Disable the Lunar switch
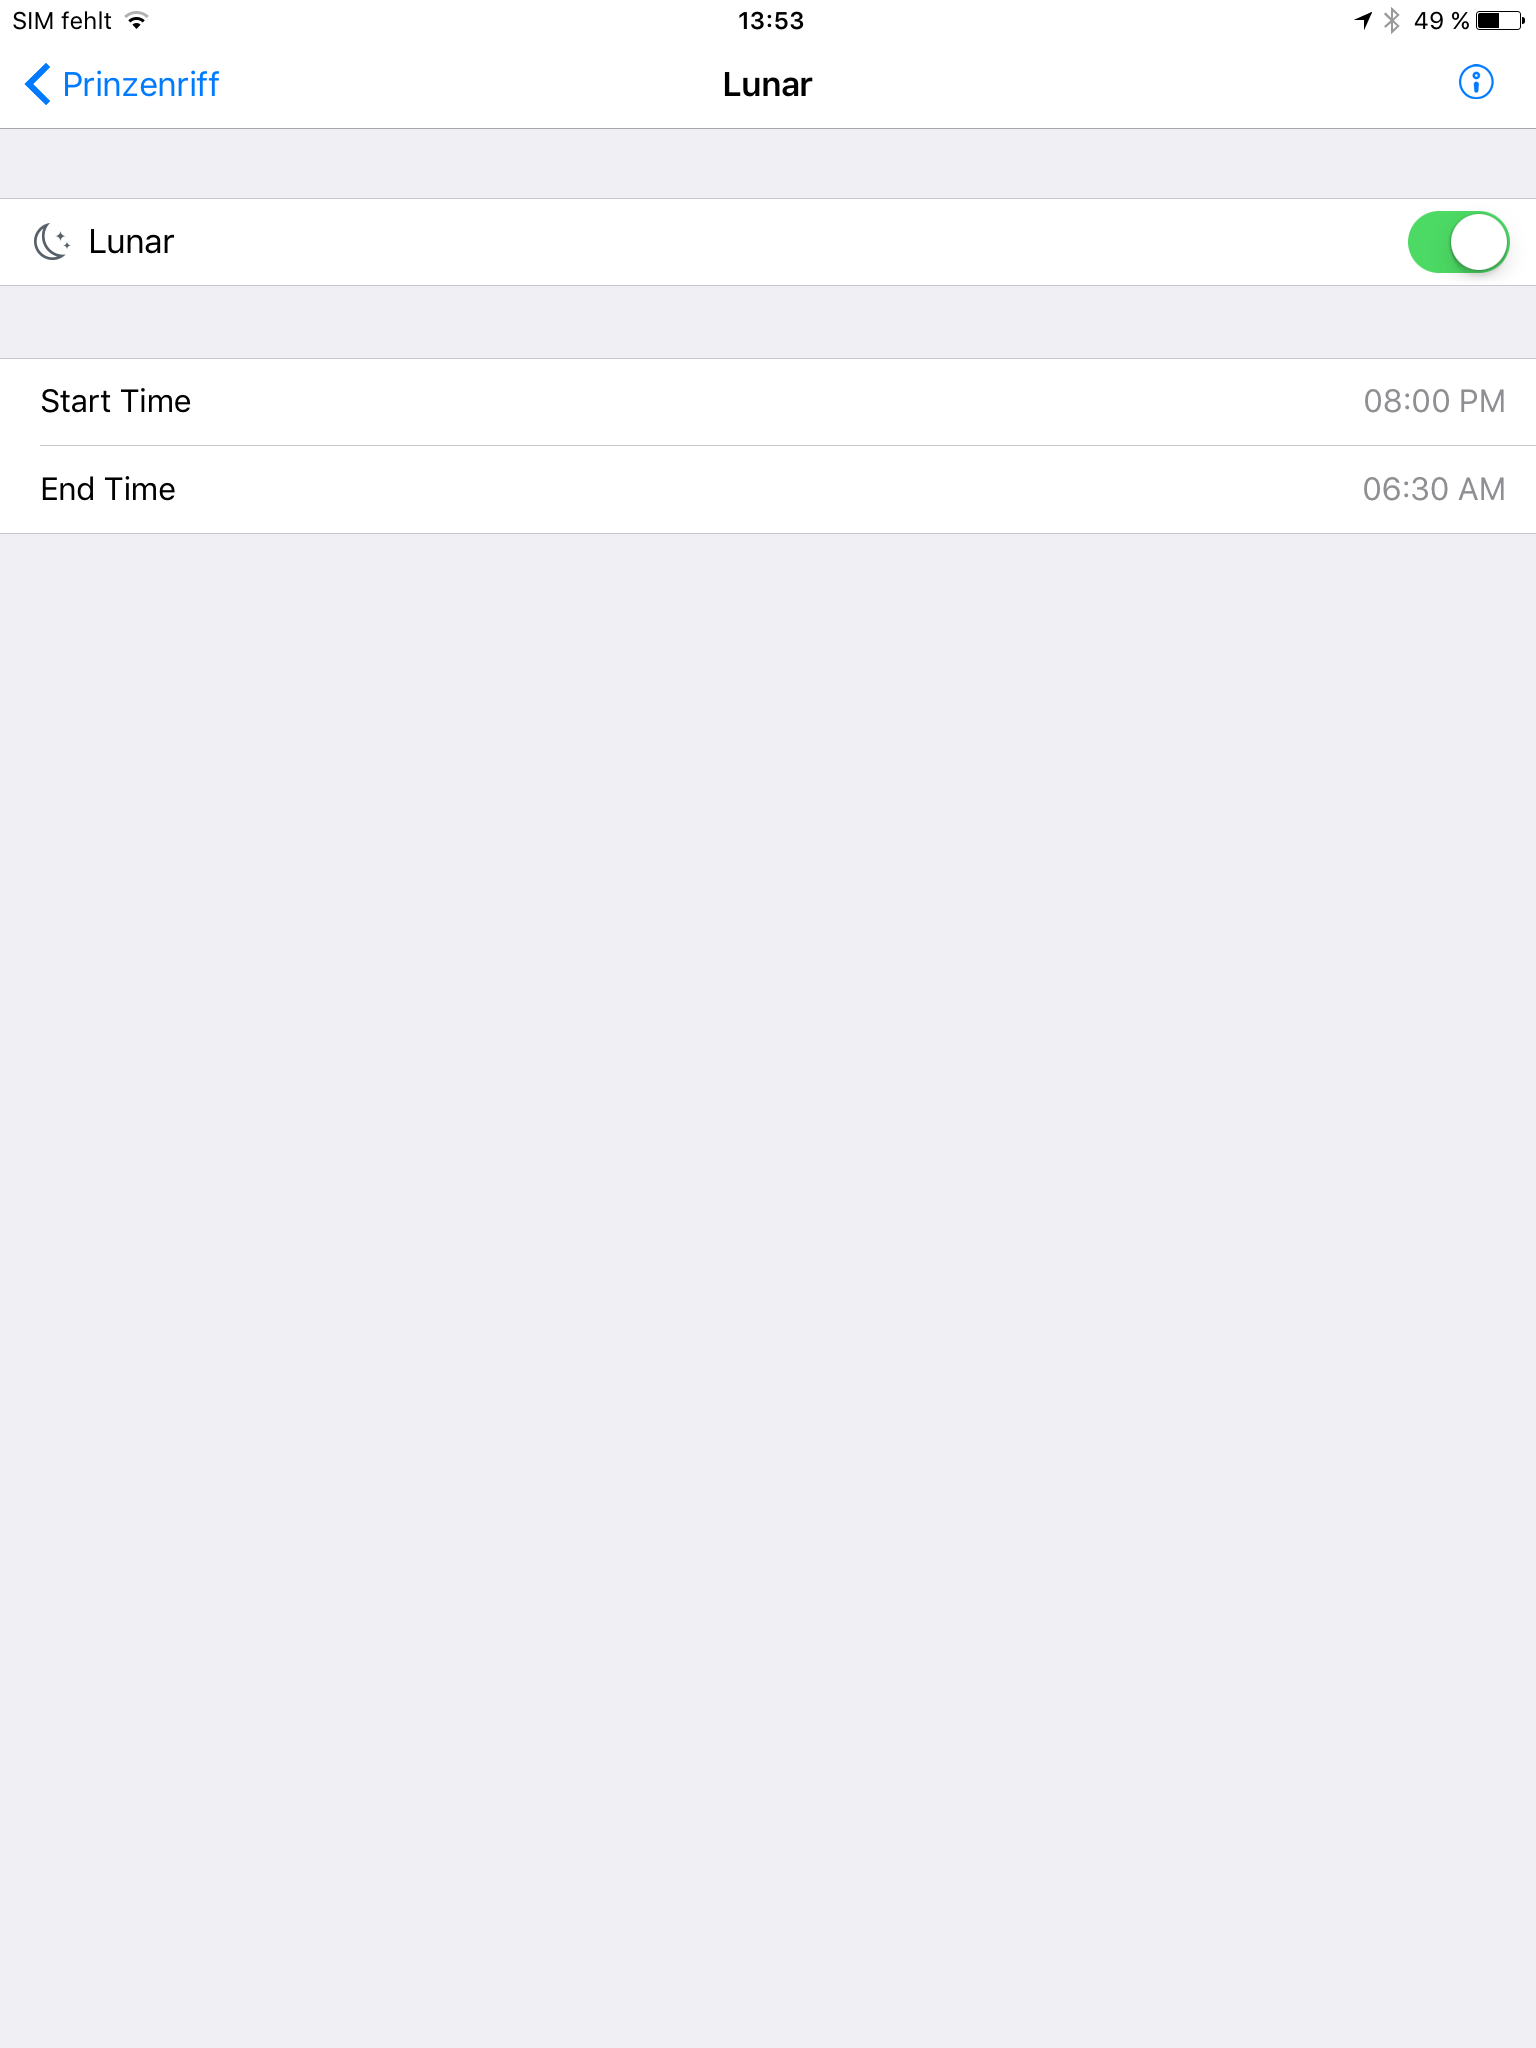This screenshot has height=2048, width=1536. [1458, 242]
